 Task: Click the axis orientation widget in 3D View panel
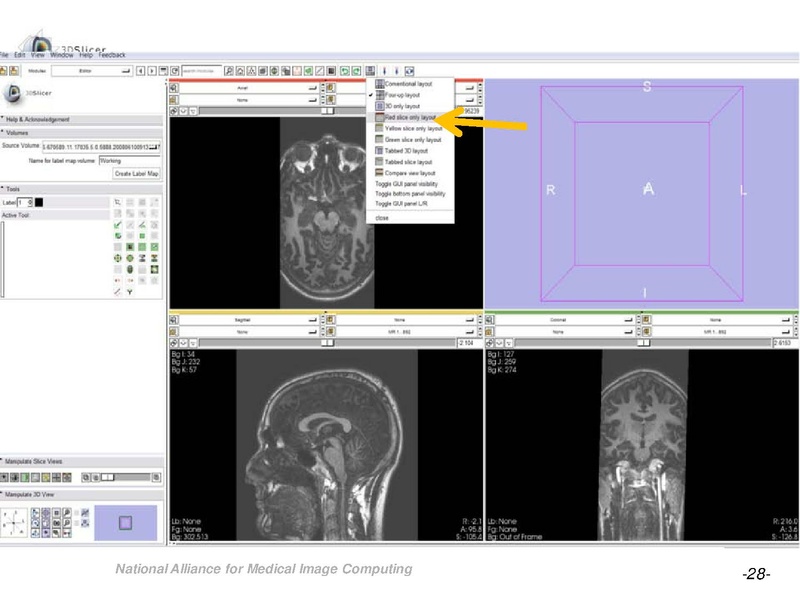[14, 523]
